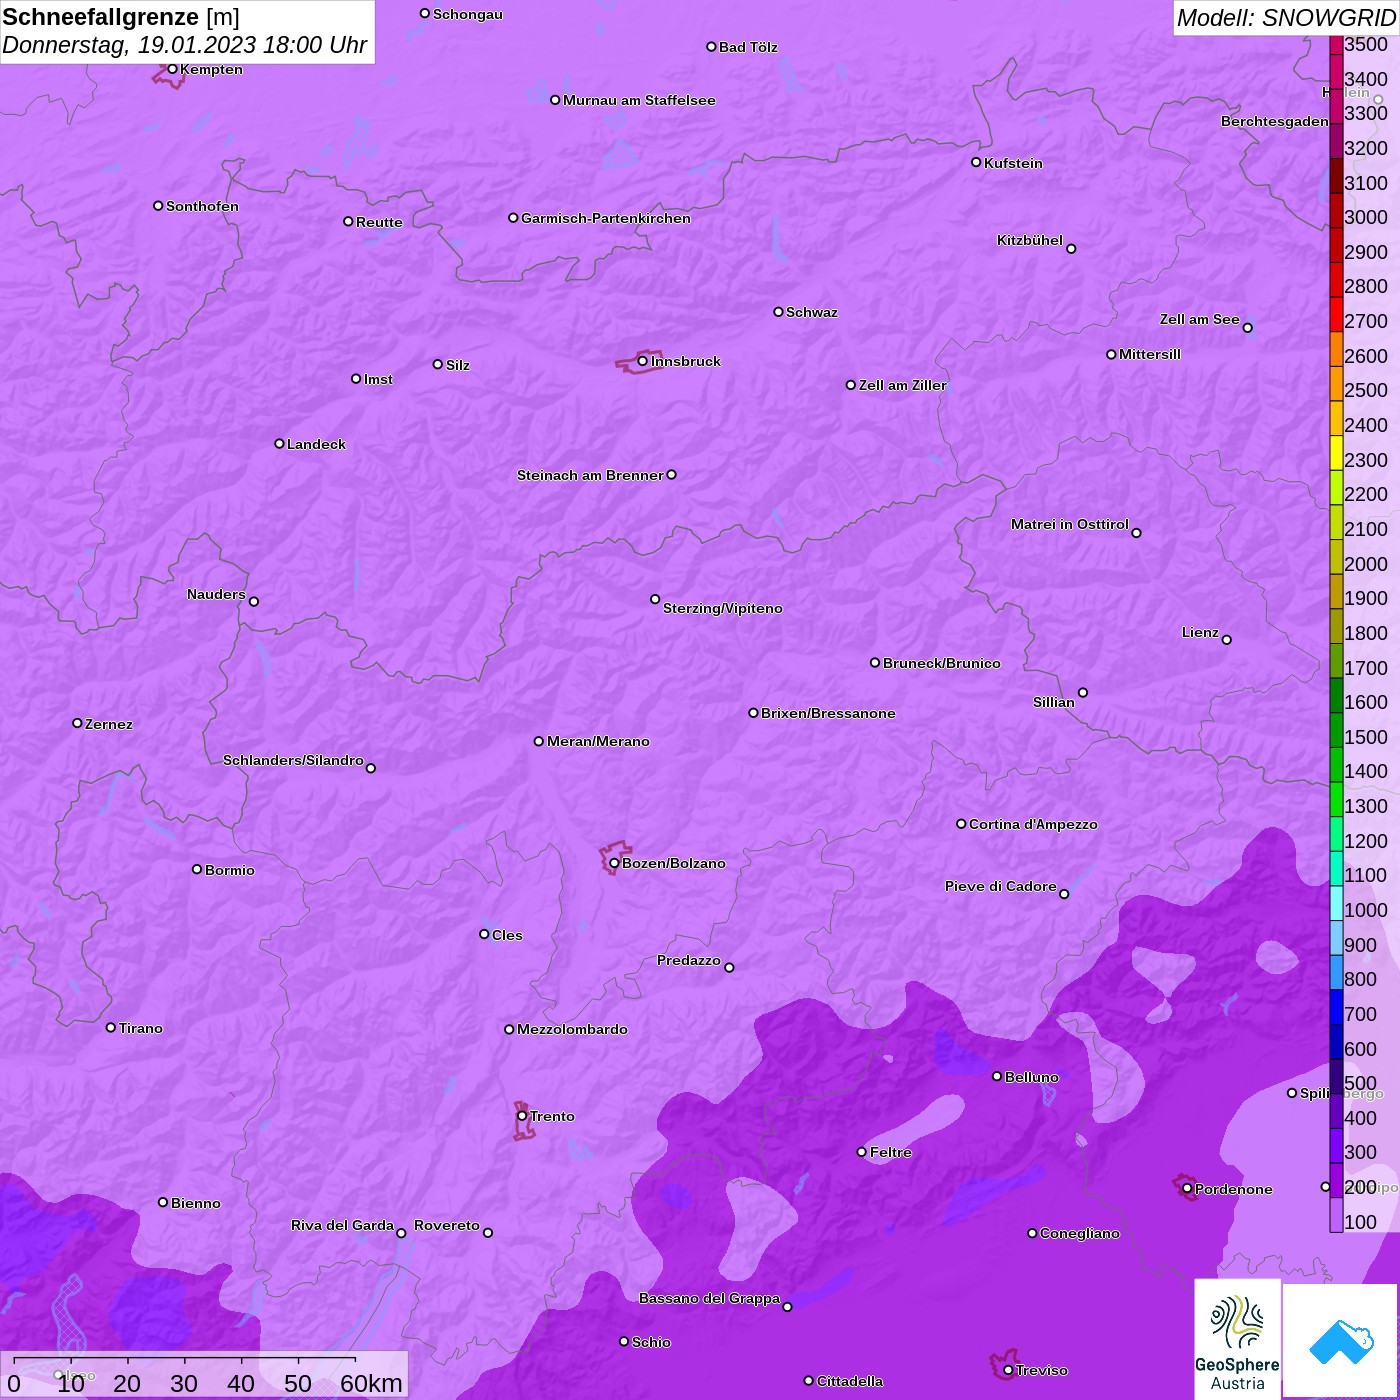Click the "Bassano del Grappa" label
The image size is (1400, 1400).
(709, 1298)
